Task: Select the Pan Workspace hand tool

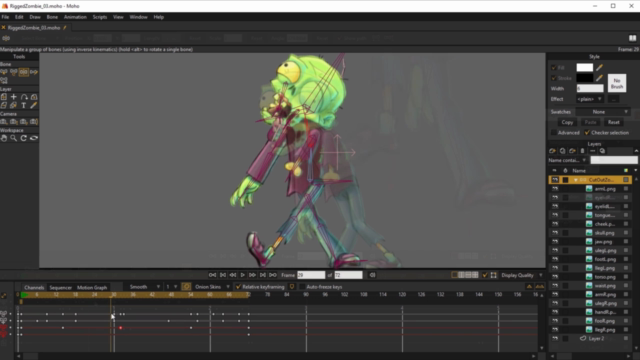Action: point(4,138)
